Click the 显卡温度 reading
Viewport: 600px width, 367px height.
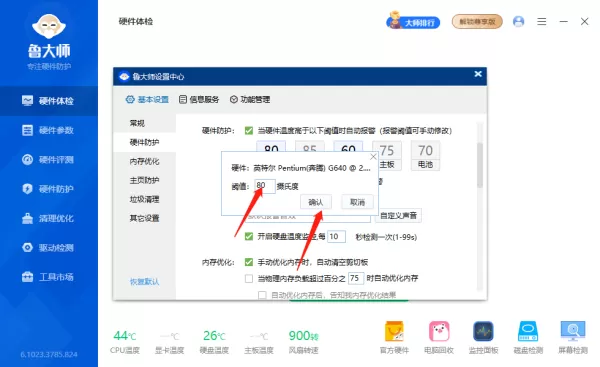pyautogui.click(x=170, y=342)
